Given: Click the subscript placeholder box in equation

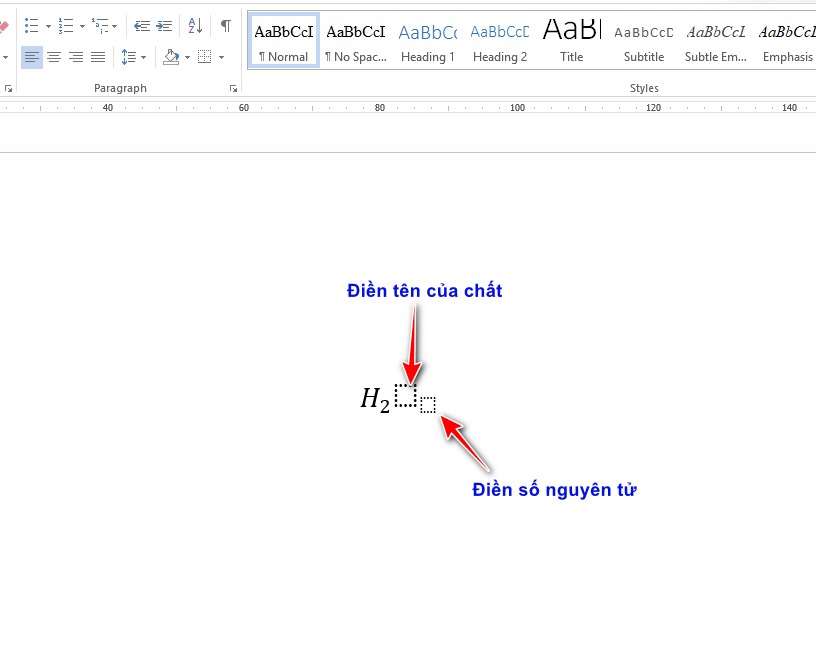Looking at the screenshot, I should (x=428, y=405).
